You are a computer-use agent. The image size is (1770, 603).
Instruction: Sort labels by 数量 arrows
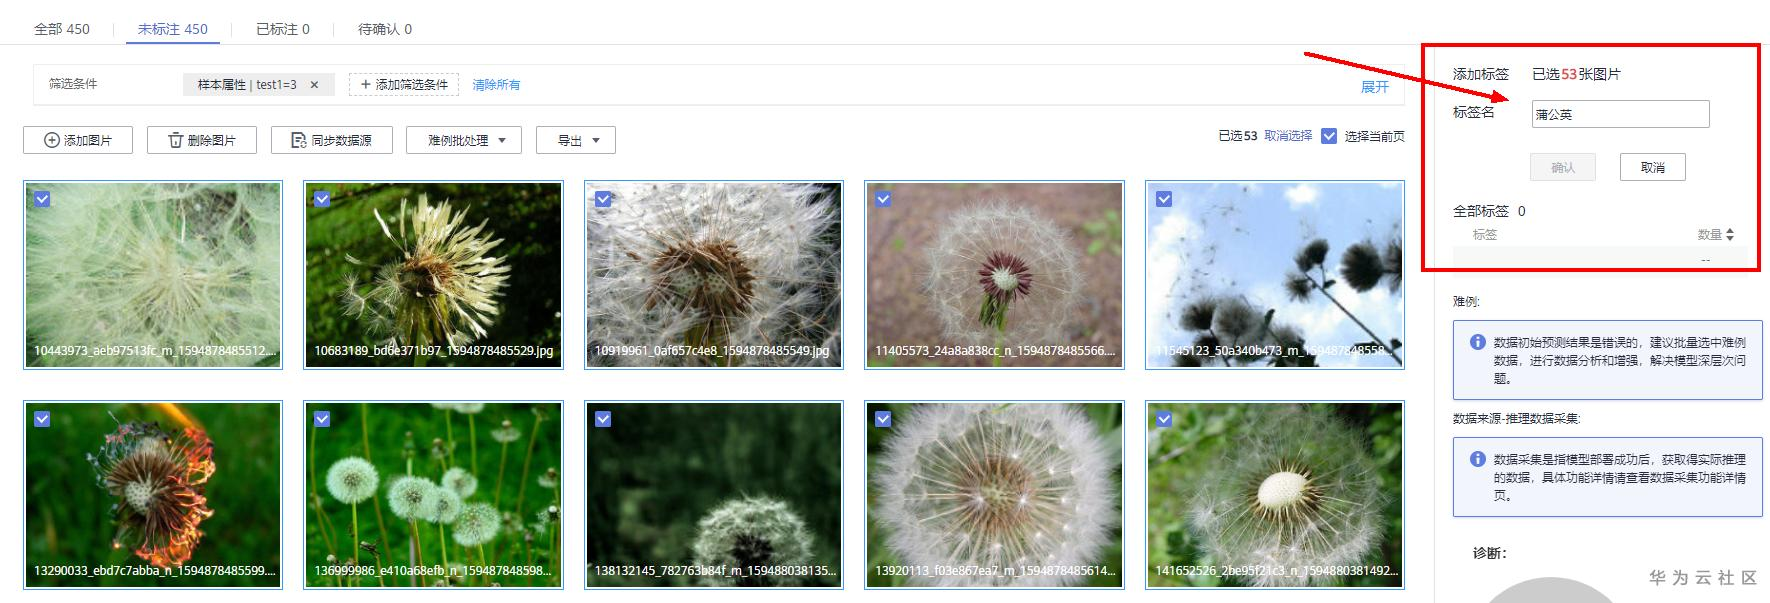1730,235
